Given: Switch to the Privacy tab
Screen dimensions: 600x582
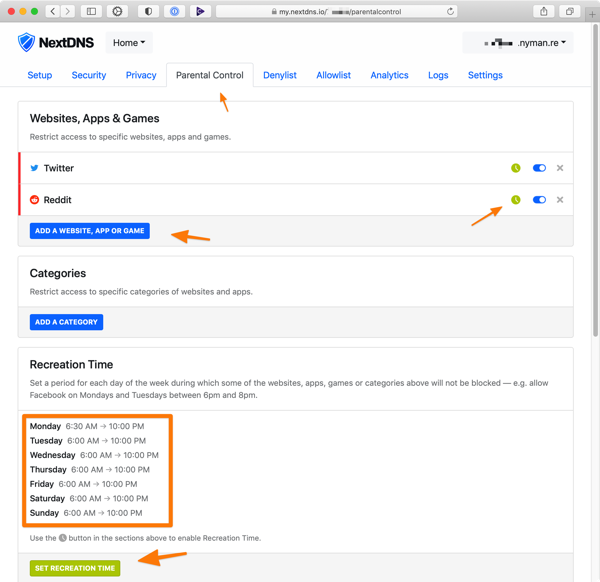Looking at the screenshot, I should 141,75.
